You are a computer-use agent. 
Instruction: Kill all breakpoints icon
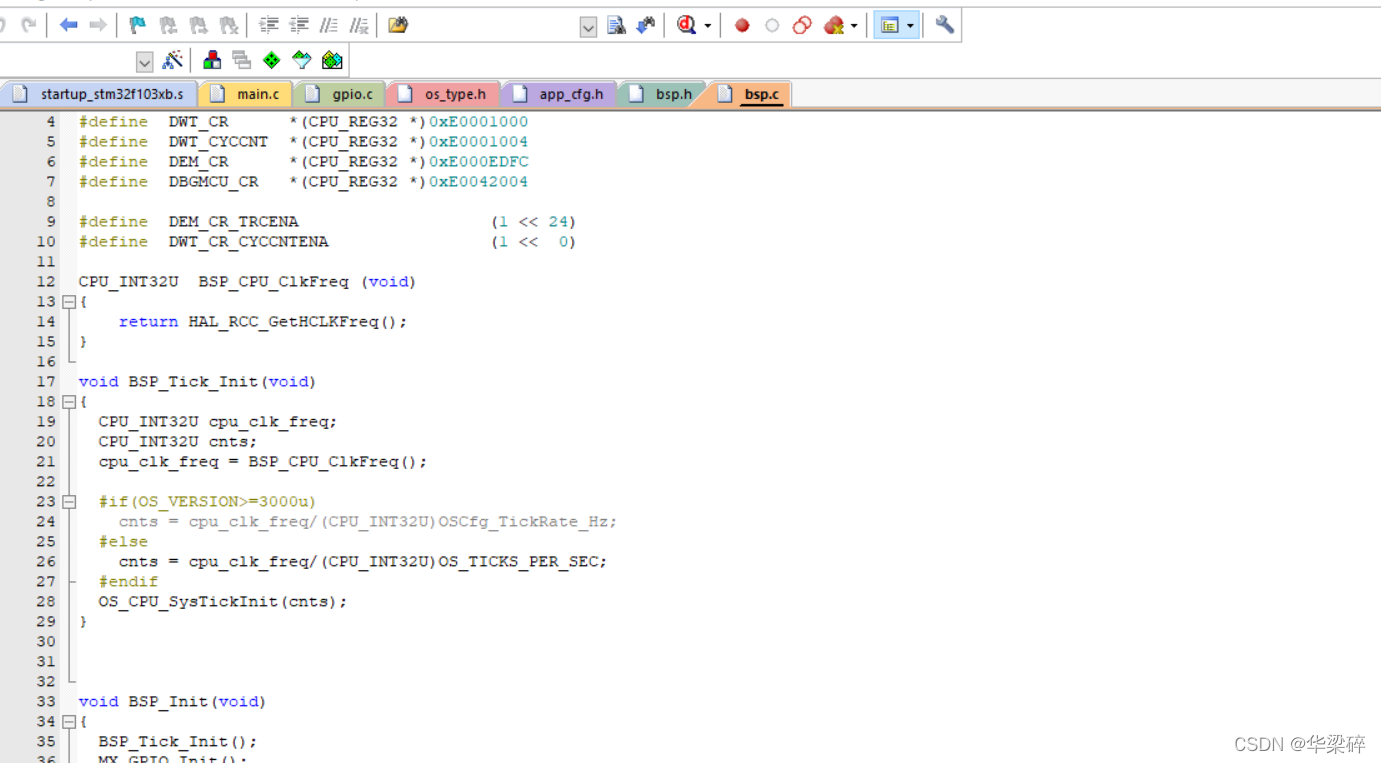[834, 25]
